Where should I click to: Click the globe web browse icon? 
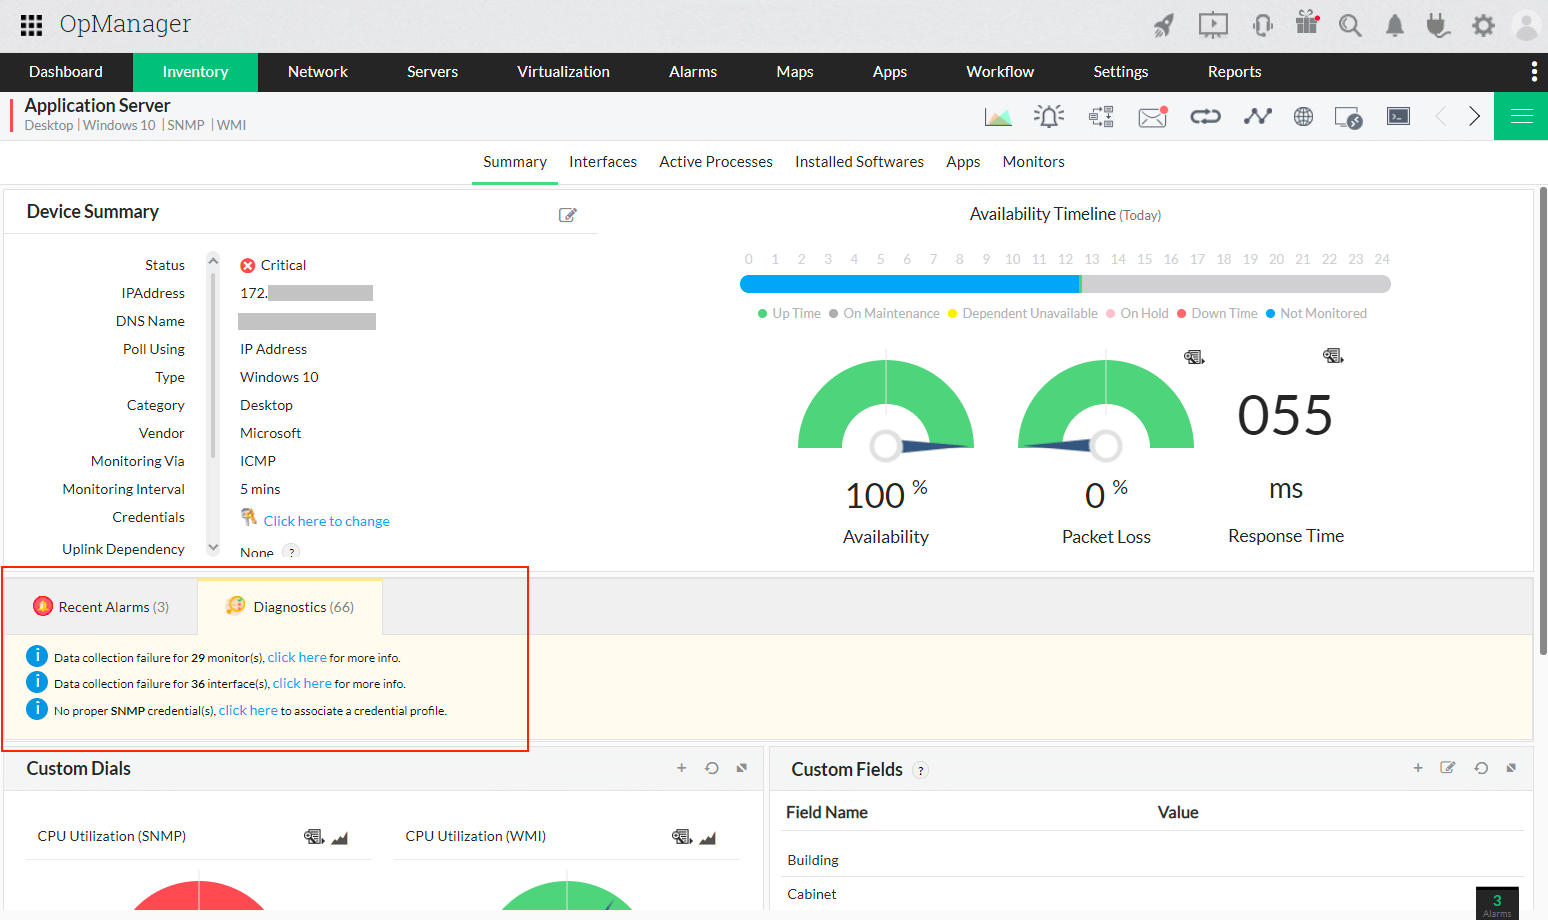1303,117
